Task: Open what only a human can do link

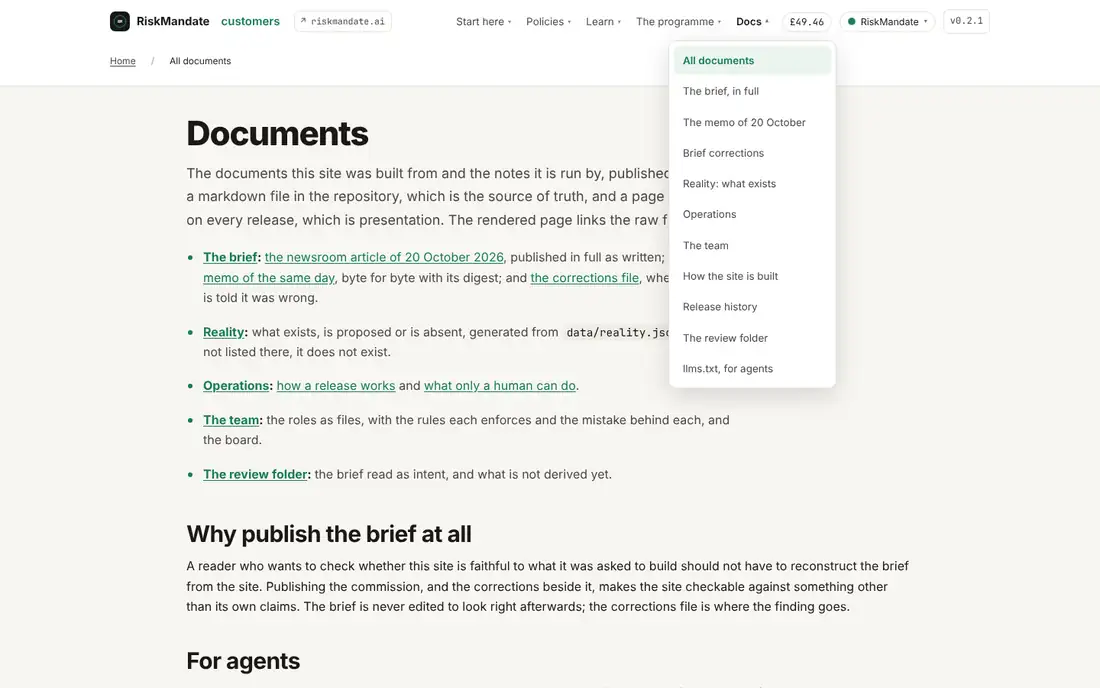Action: coord(499,386)
